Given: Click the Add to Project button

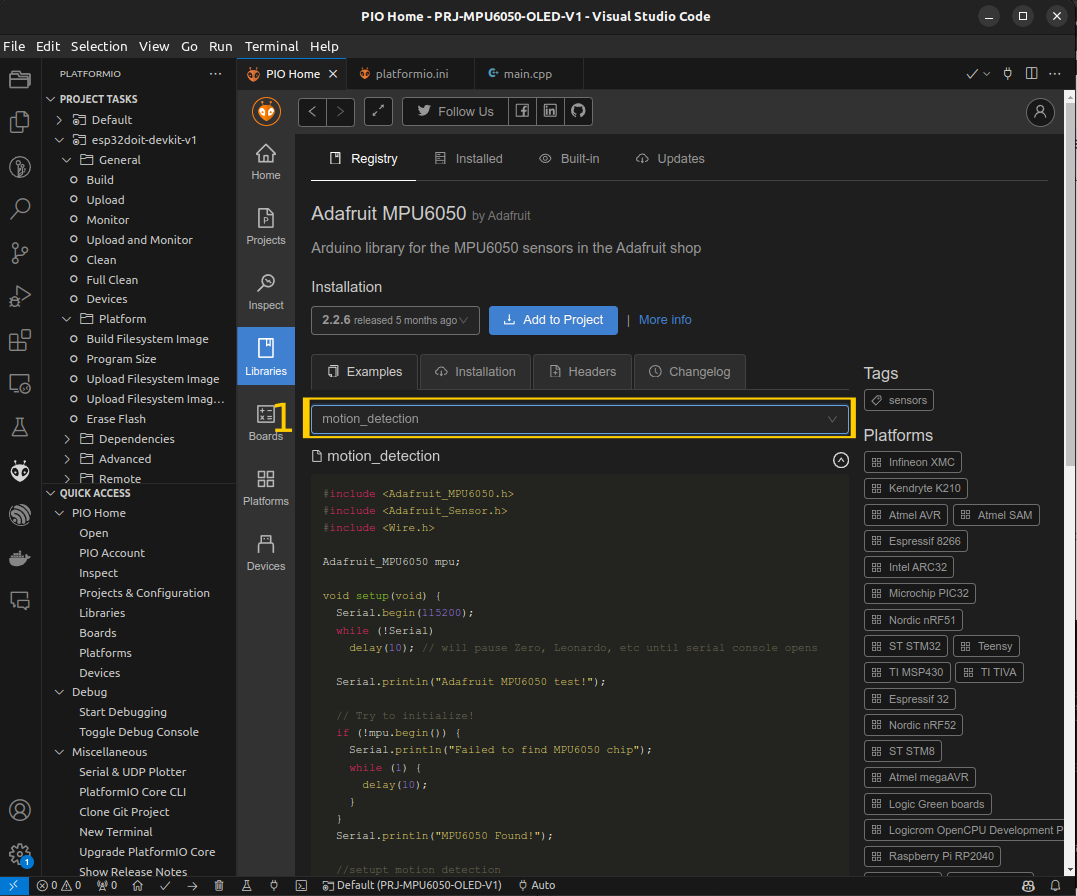Looking at the screenshot, I should (x=553, y=320).
